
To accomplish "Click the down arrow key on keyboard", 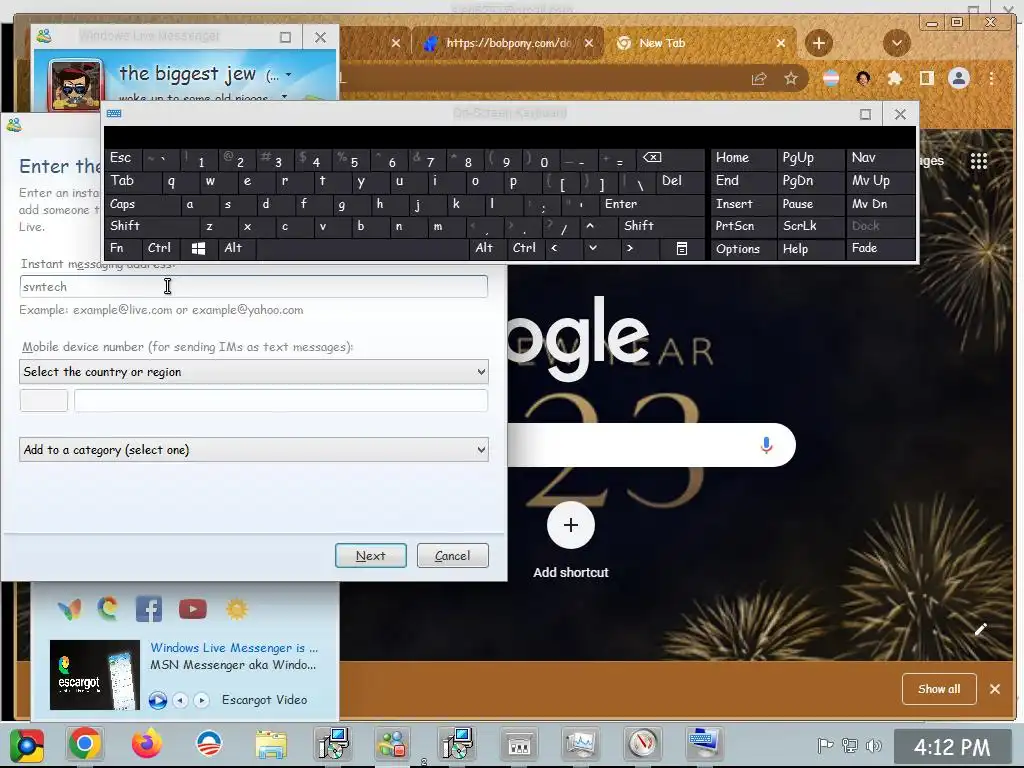I will (x=598, y=248).
